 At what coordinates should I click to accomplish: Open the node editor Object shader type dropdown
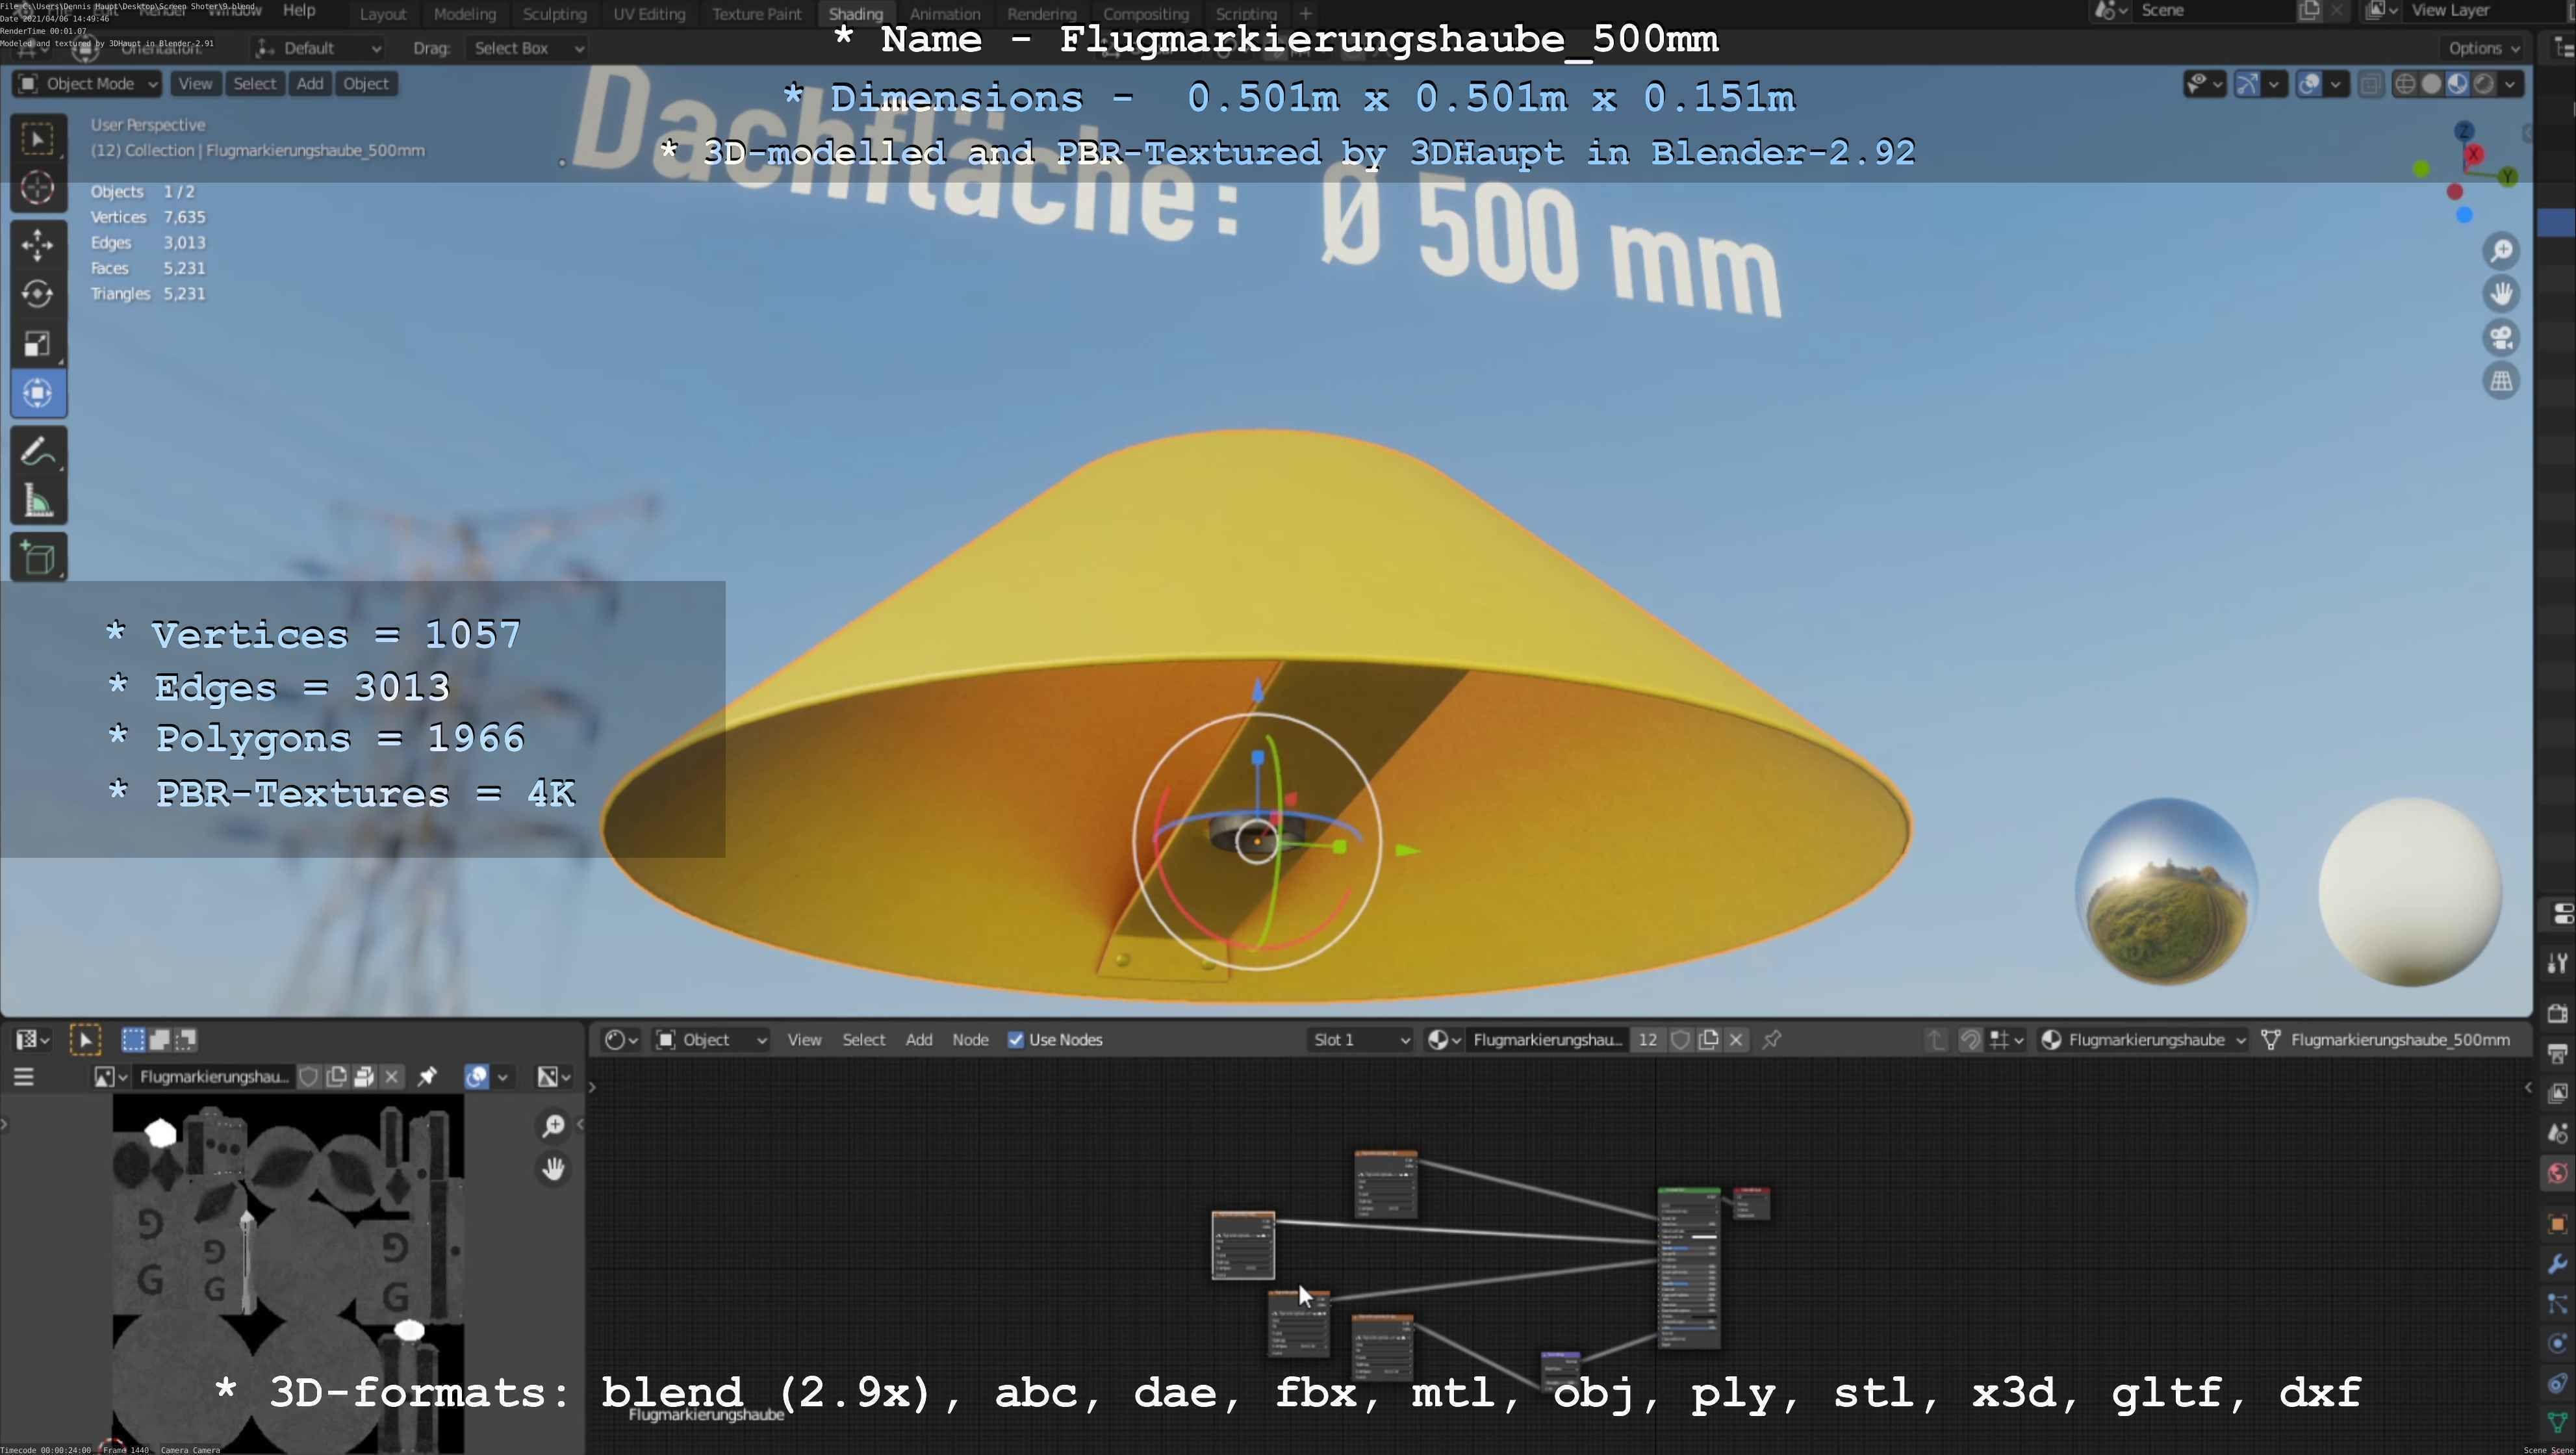[711, 1040]
